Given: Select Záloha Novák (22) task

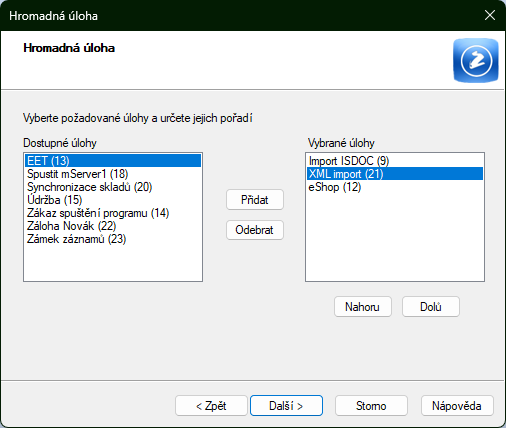Looking at the screenshot, I should coord(113,226).
